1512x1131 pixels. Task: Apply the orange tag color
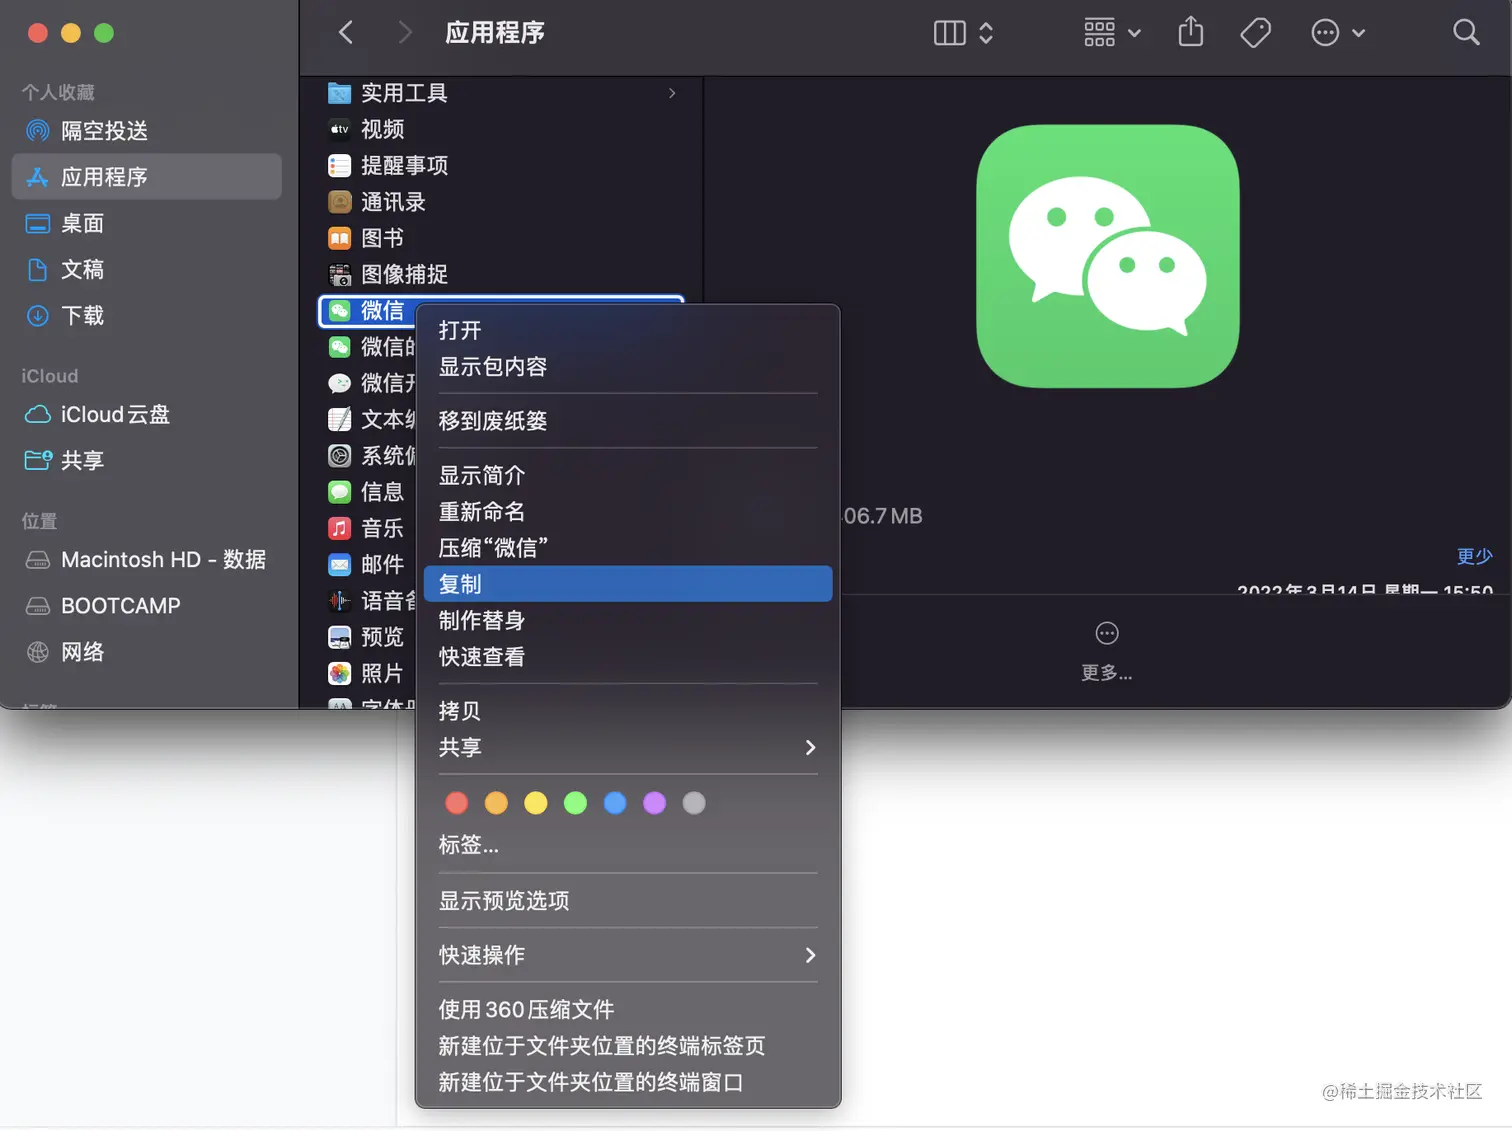496,803
